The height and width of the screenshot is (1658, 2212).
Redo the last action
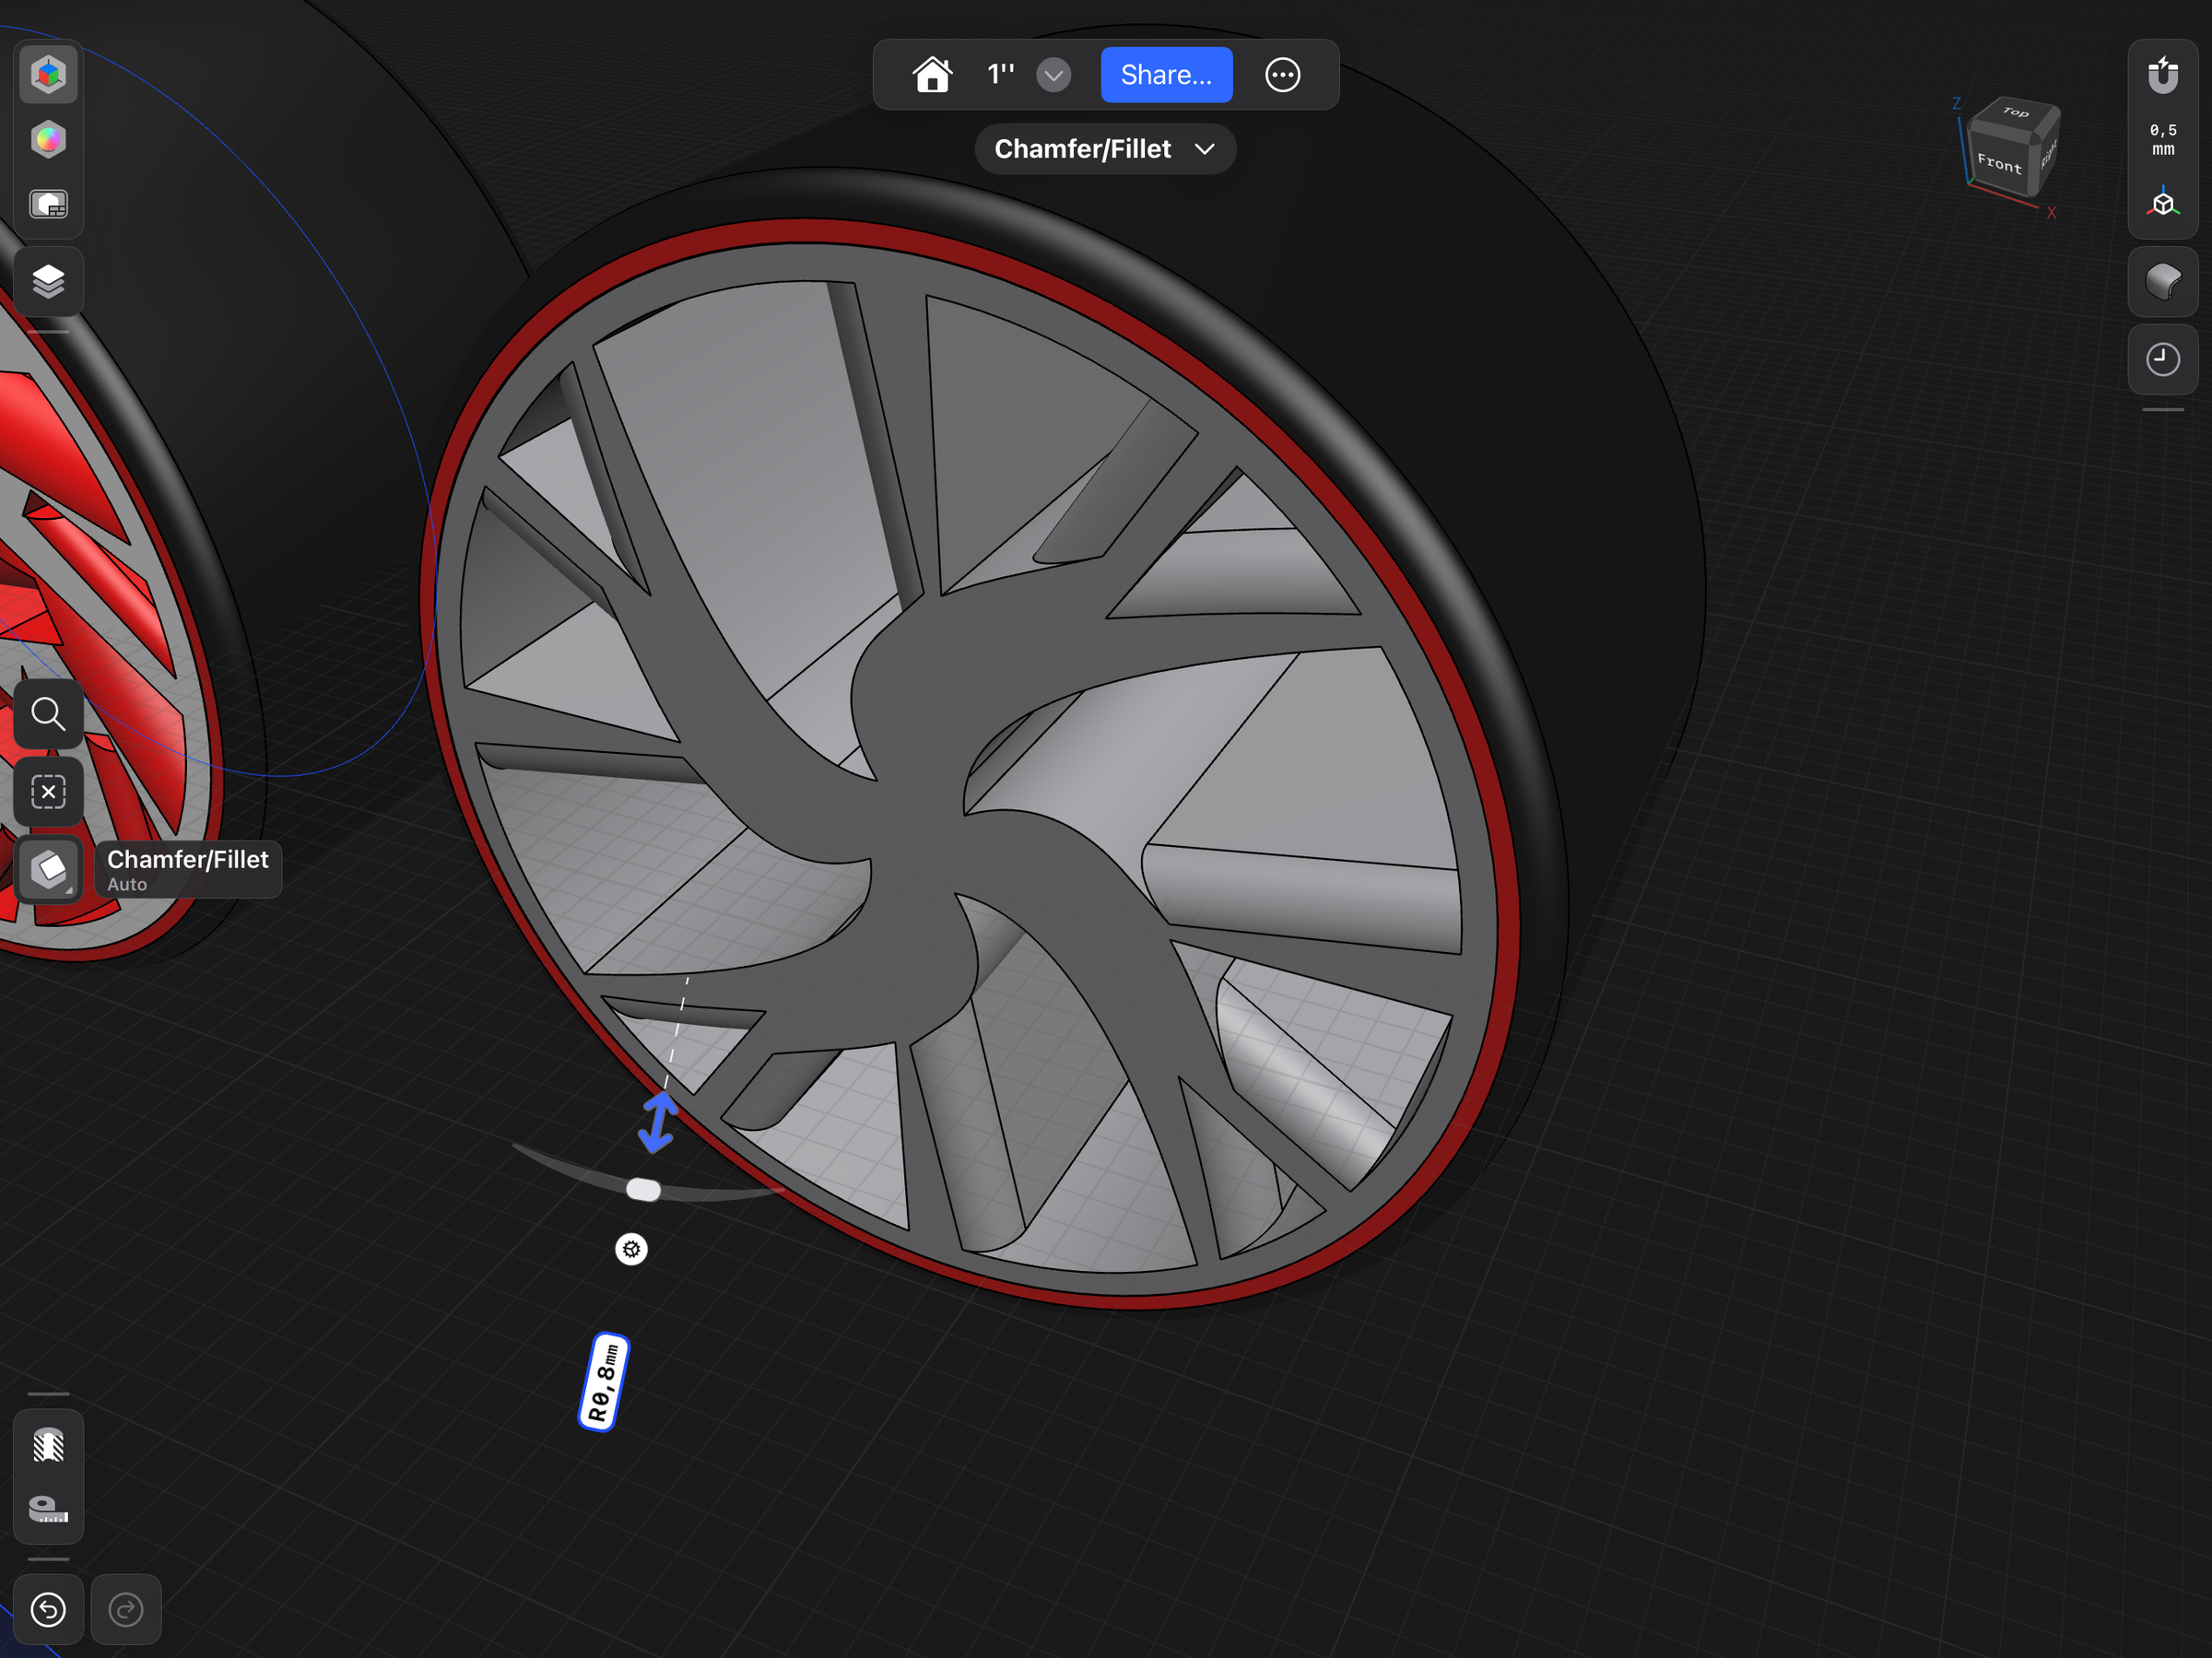[x=126, y=1609]
